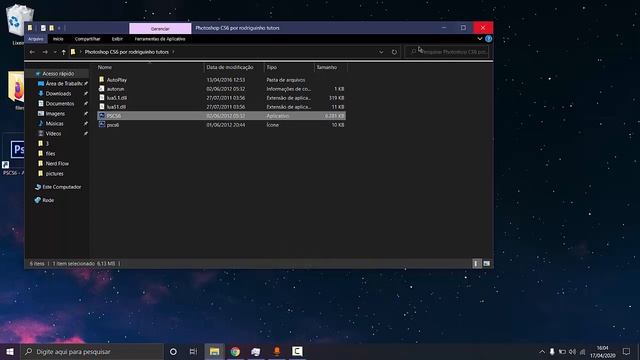Open Downloads in the sidebar
This screenshot has height=360, width=640.
point(58,93)
